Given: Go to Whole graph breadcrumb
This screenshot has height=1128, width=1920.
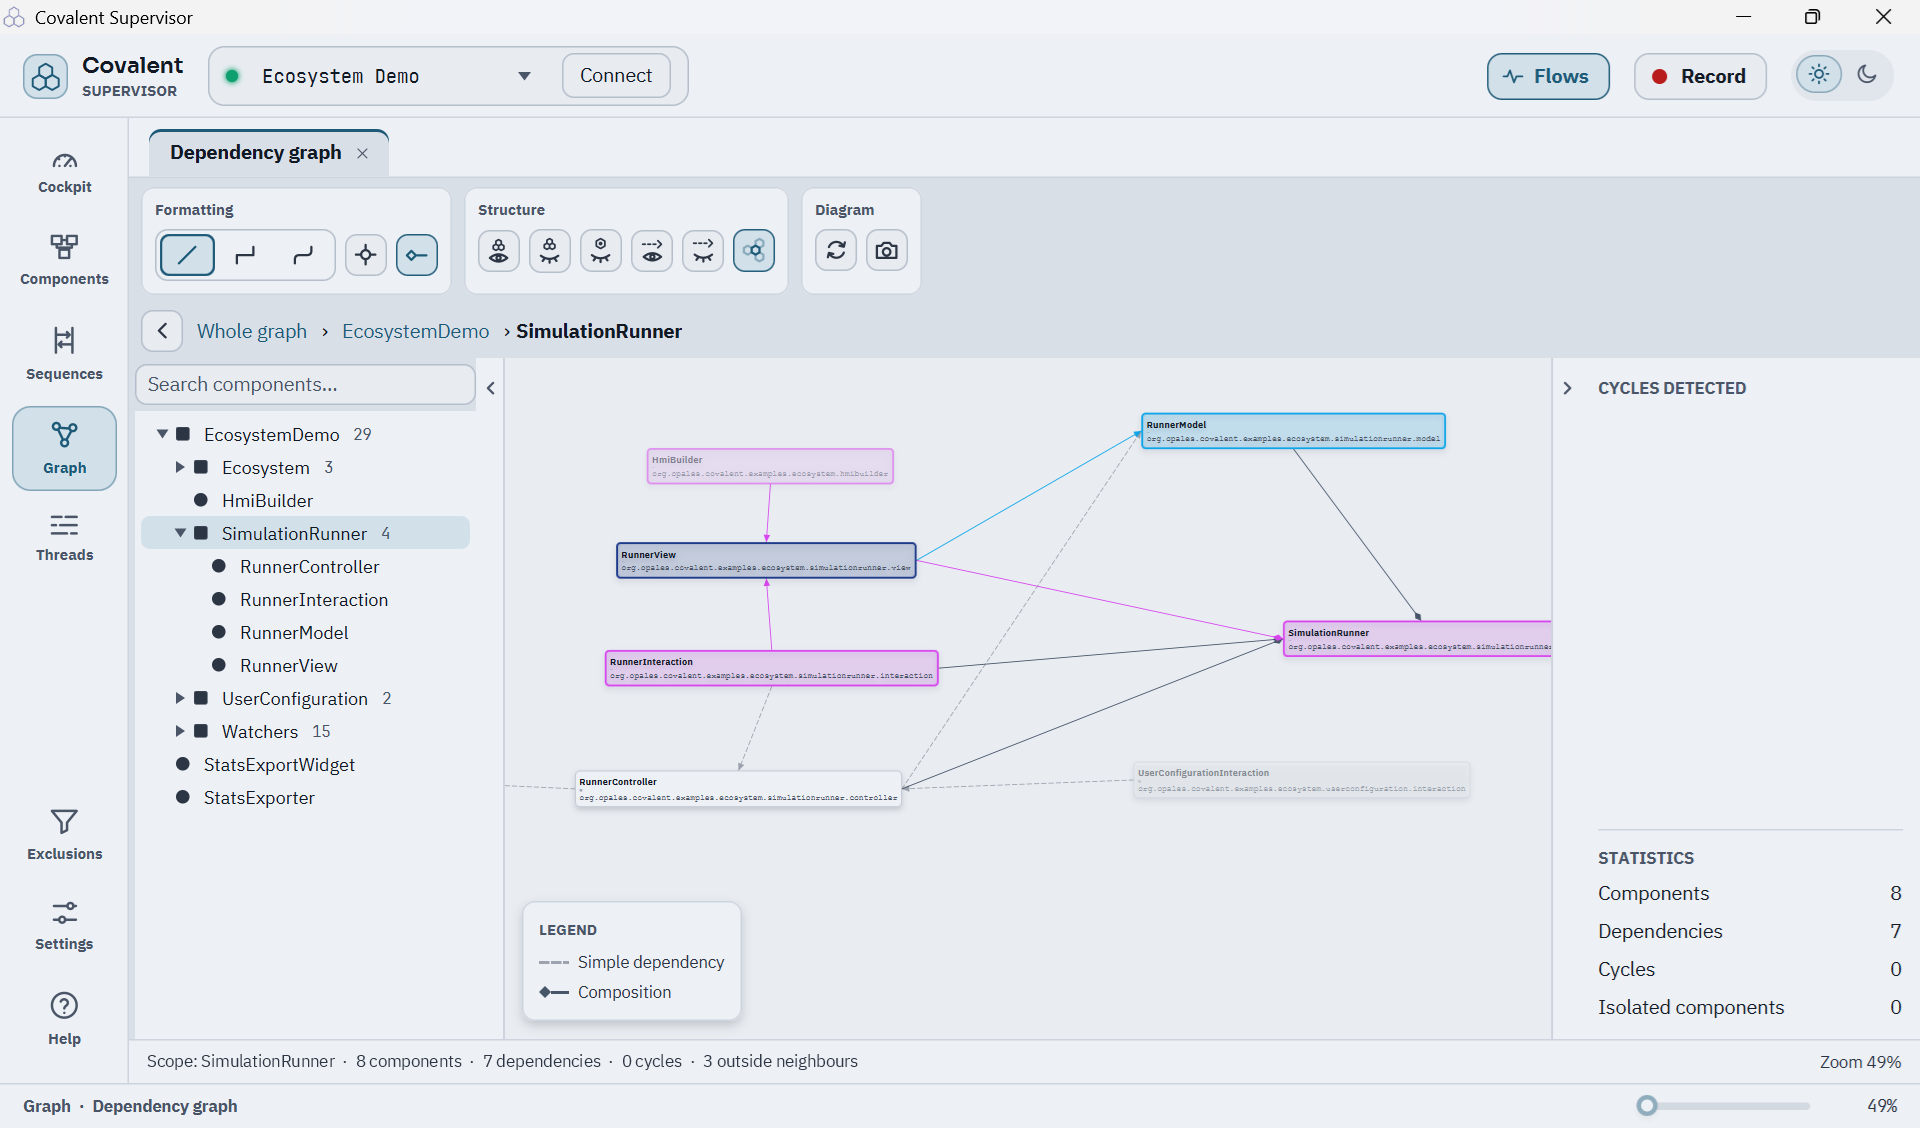Looking at the screenshot, I should click(x=252, y=331).
